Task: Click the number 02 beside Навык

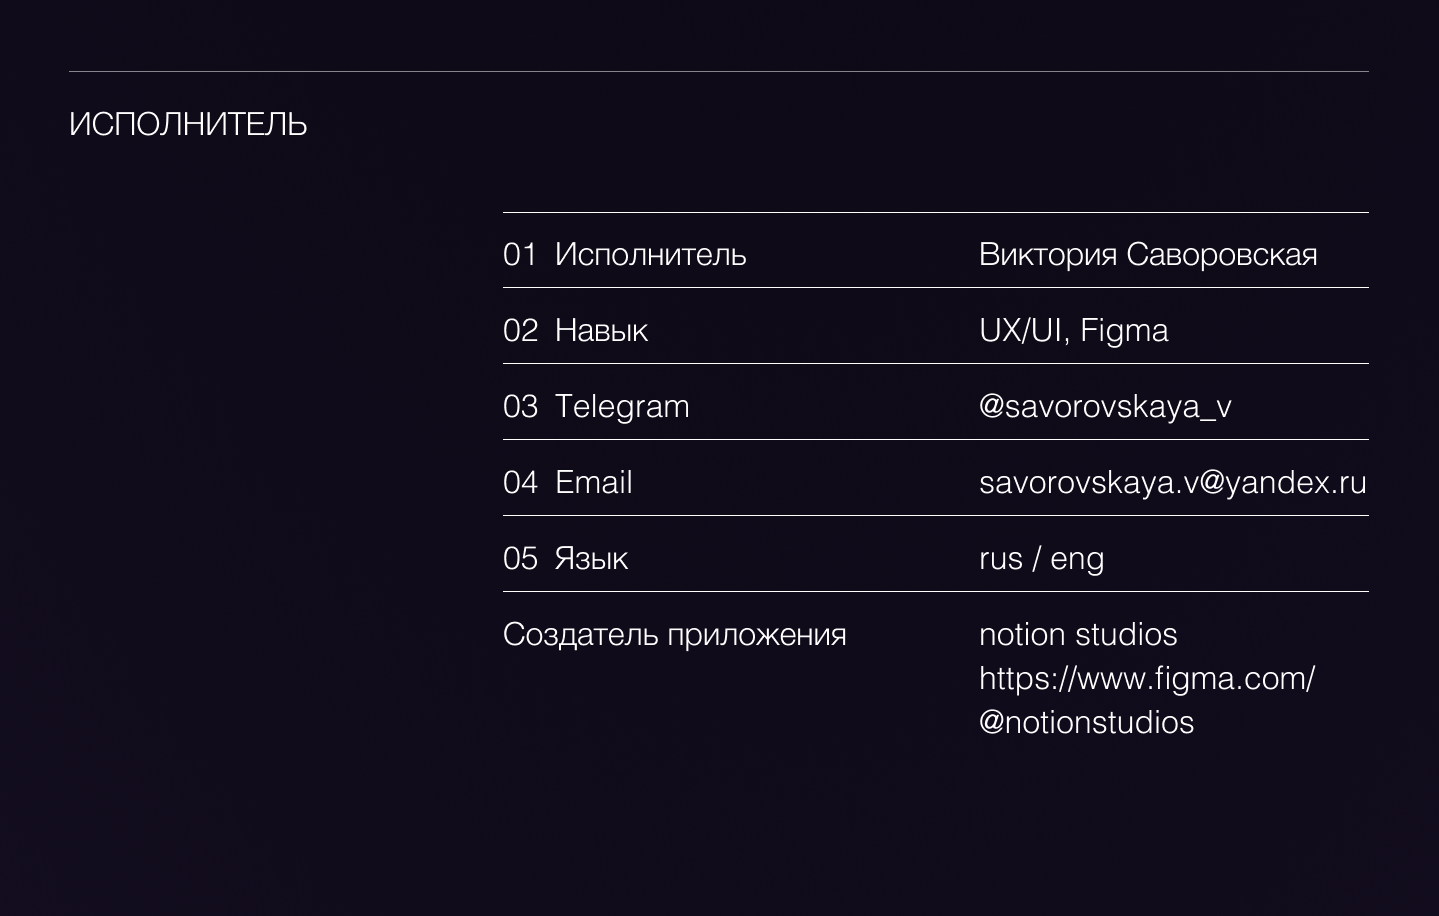Action: pos(520,330)
